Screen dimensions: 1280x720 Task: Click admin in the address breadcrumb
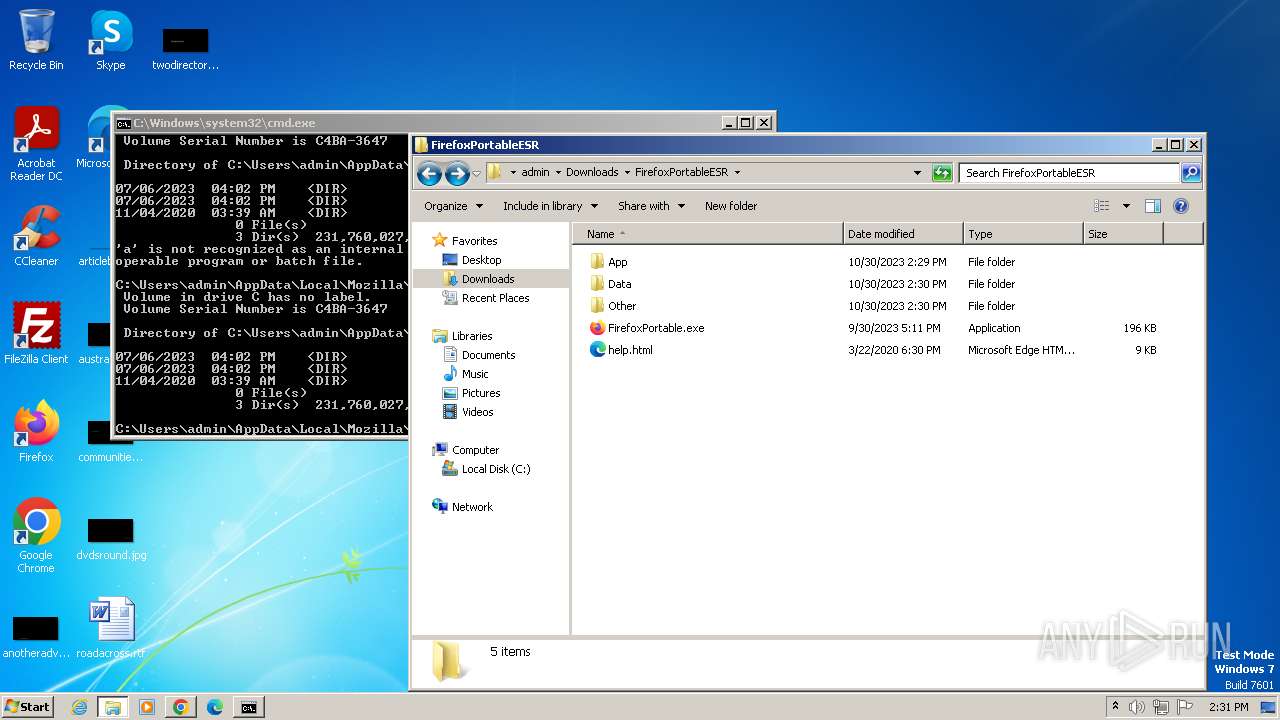535,172
